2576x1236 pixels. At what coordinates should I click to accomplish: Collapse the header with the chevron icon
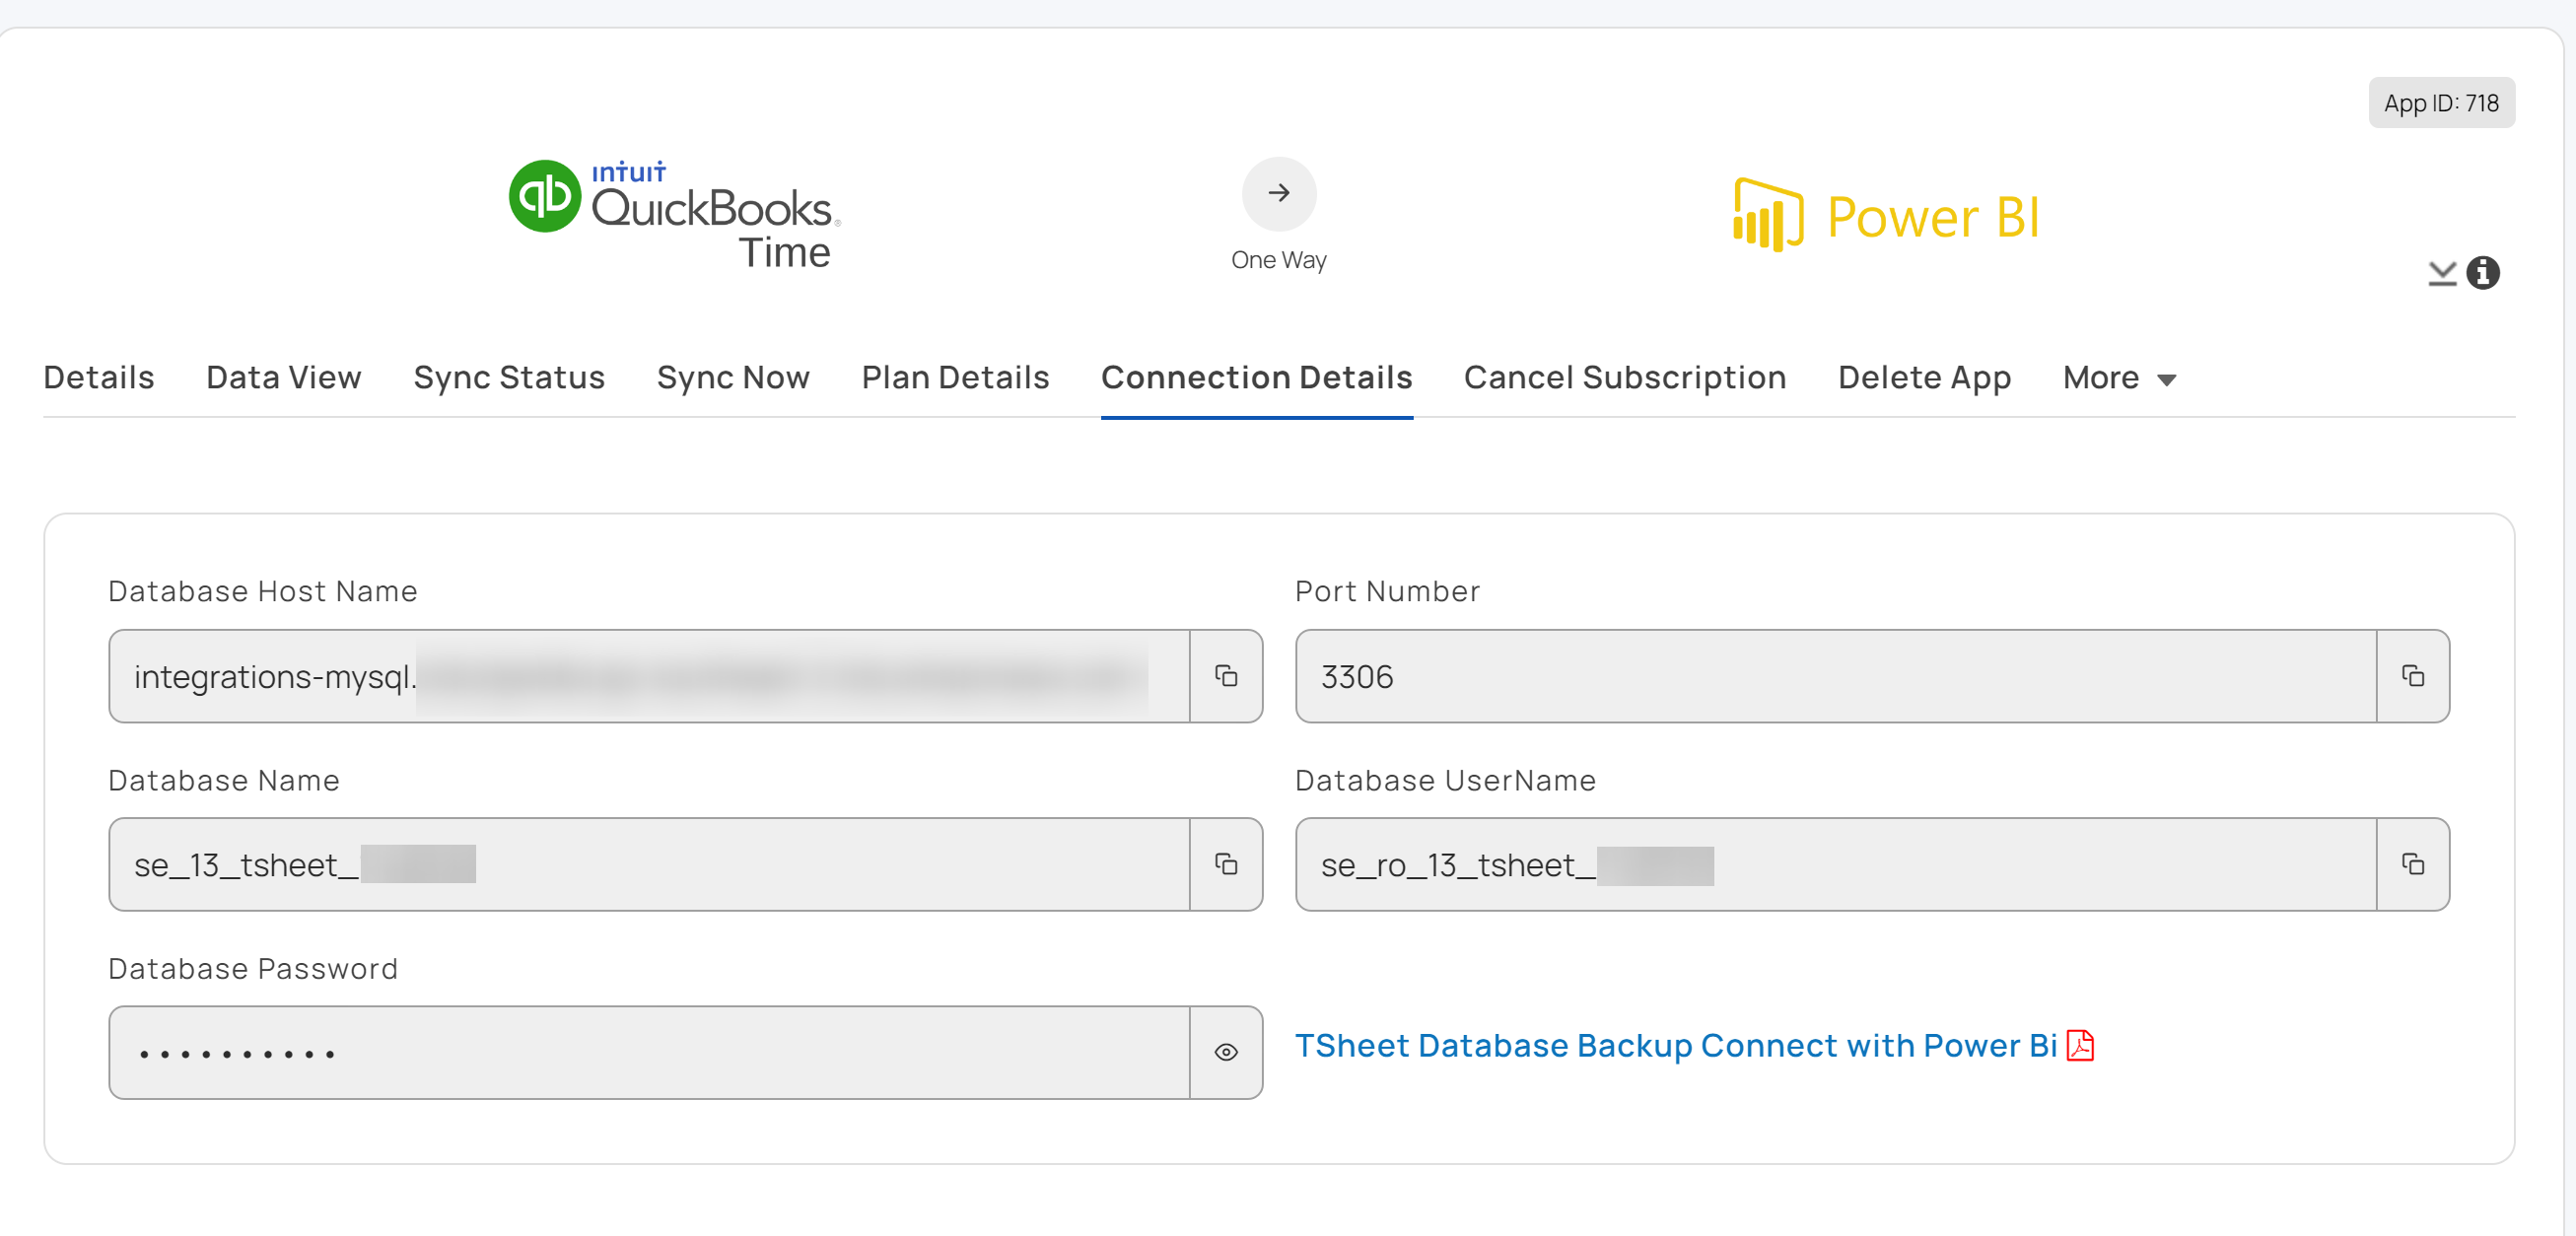tap(2442, 273)
